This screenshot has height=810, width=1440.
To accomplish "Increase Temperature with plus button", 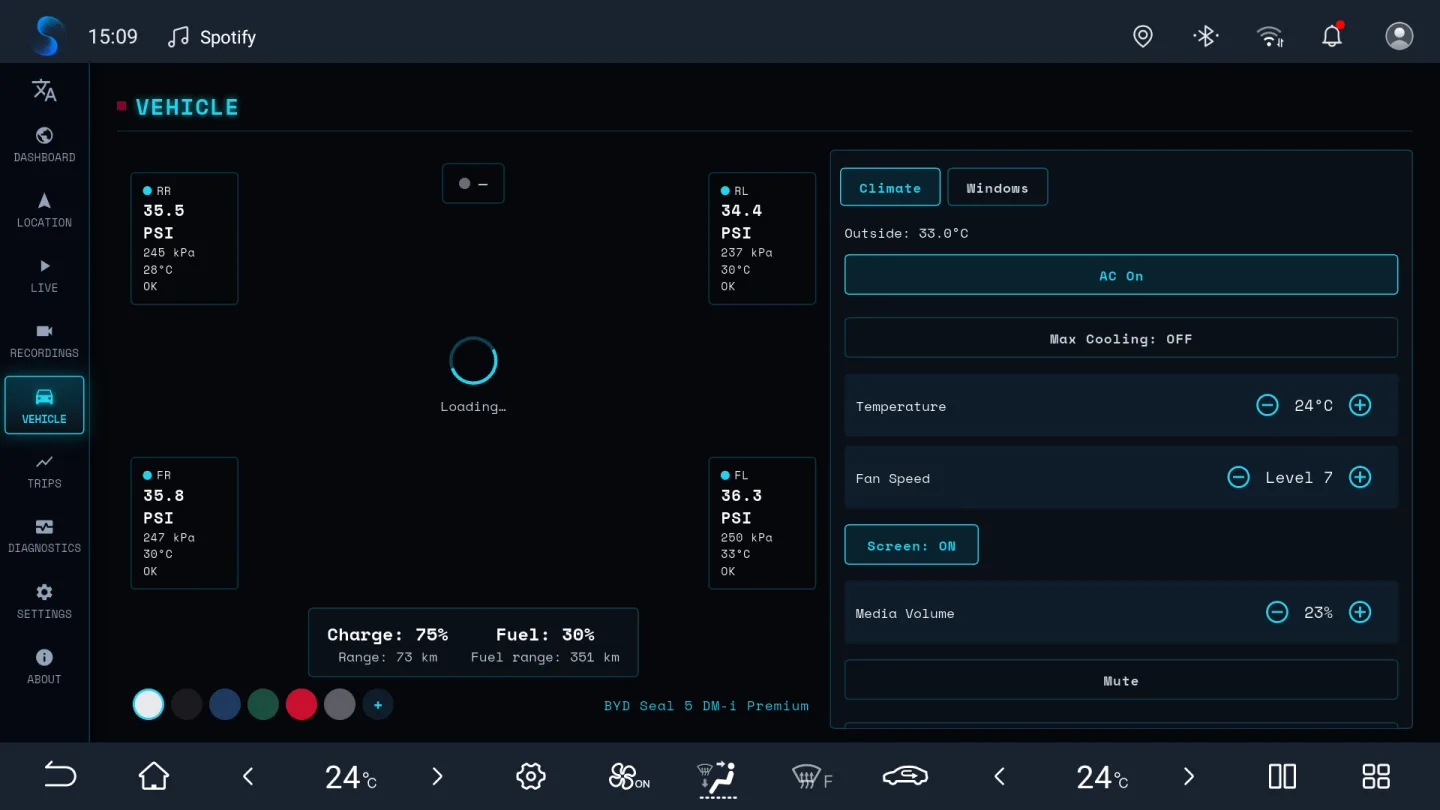I will (1360, 405).
